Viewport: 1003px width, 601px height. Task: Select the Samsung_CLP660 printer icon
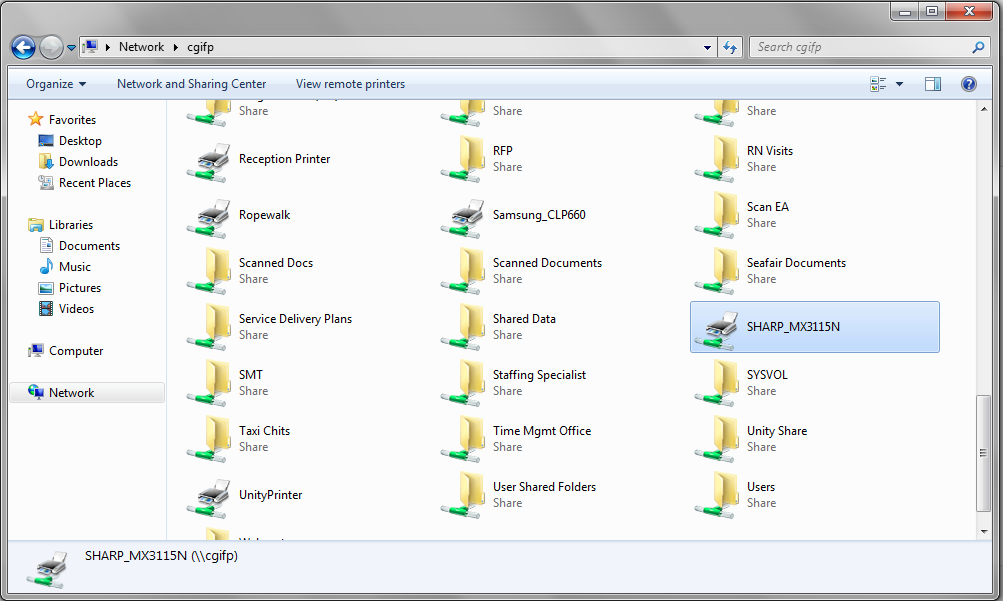[464, 216]
